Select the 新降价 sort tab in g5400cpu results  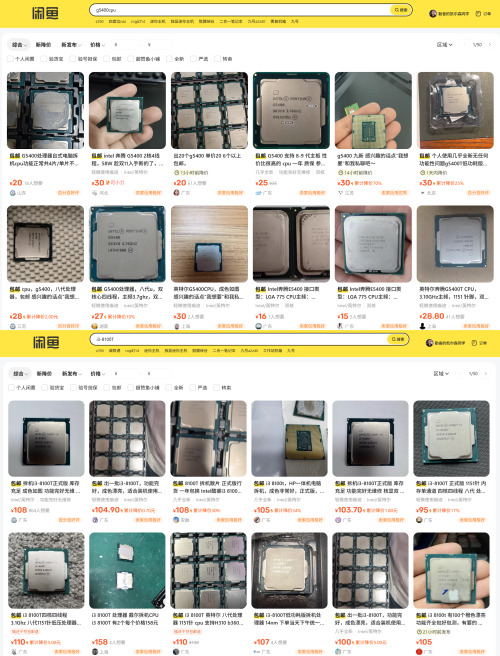tap(44, 45)
